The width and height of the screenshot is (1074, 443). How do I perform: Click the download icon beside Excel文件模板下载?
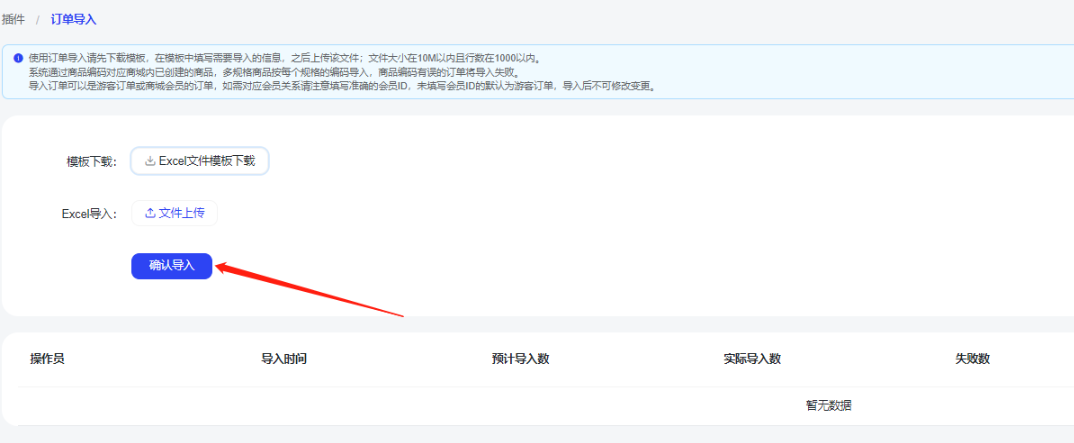150,160
